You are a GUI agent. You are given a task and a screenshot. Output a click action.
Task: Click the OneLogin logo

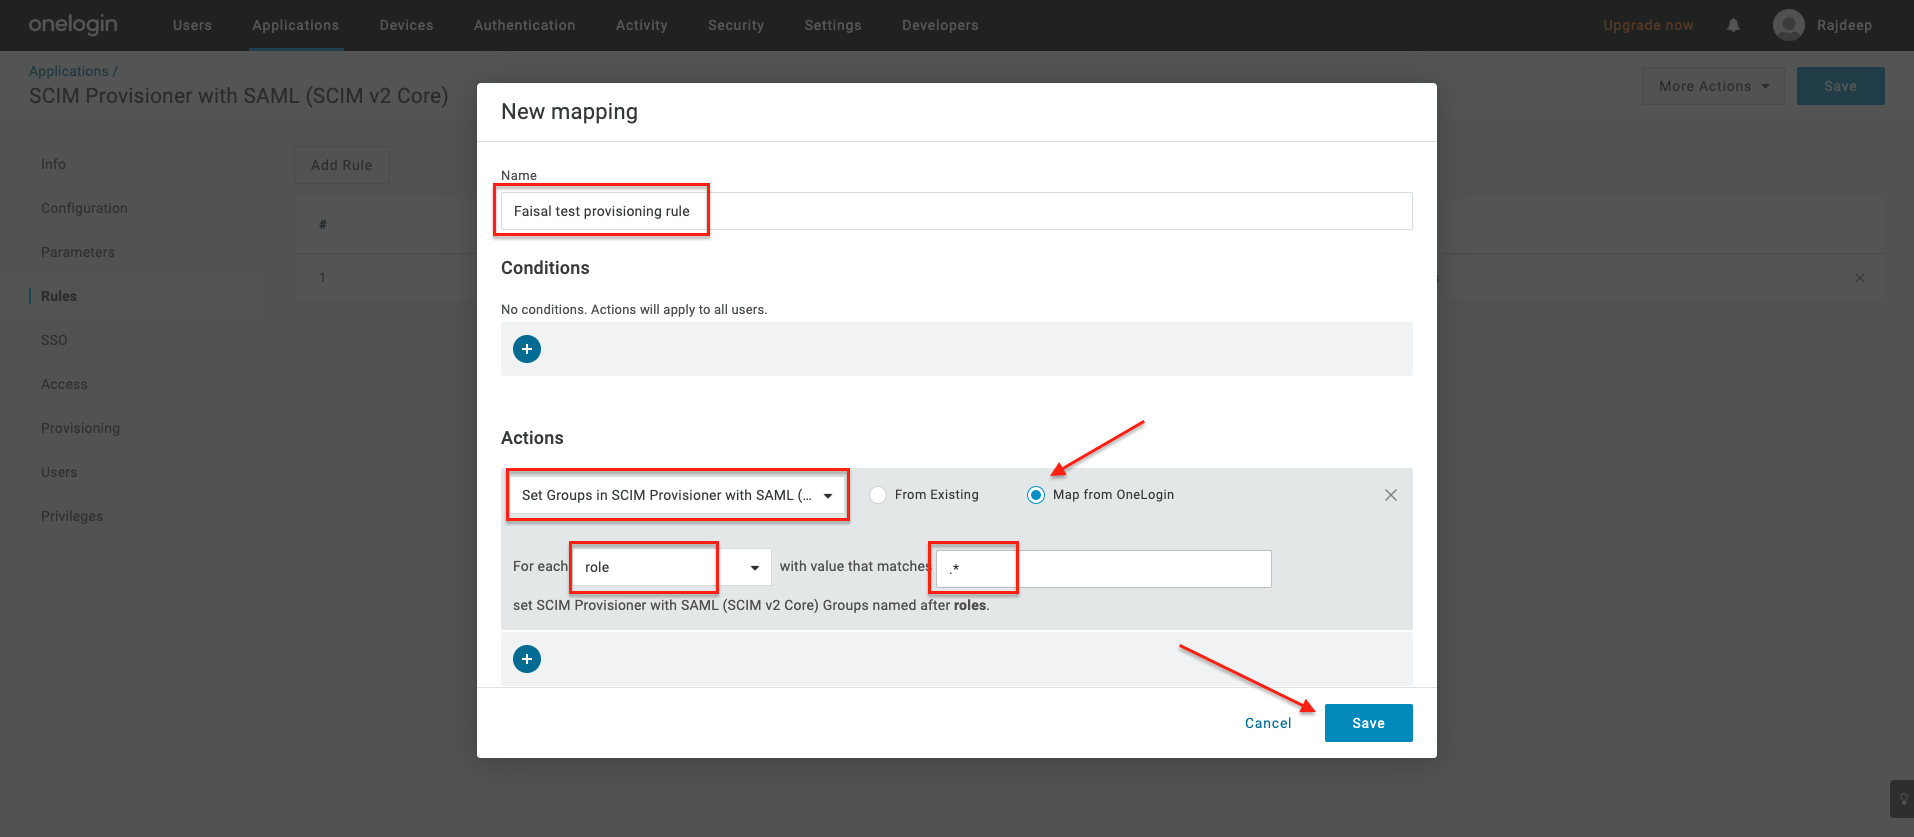point(73,25)
